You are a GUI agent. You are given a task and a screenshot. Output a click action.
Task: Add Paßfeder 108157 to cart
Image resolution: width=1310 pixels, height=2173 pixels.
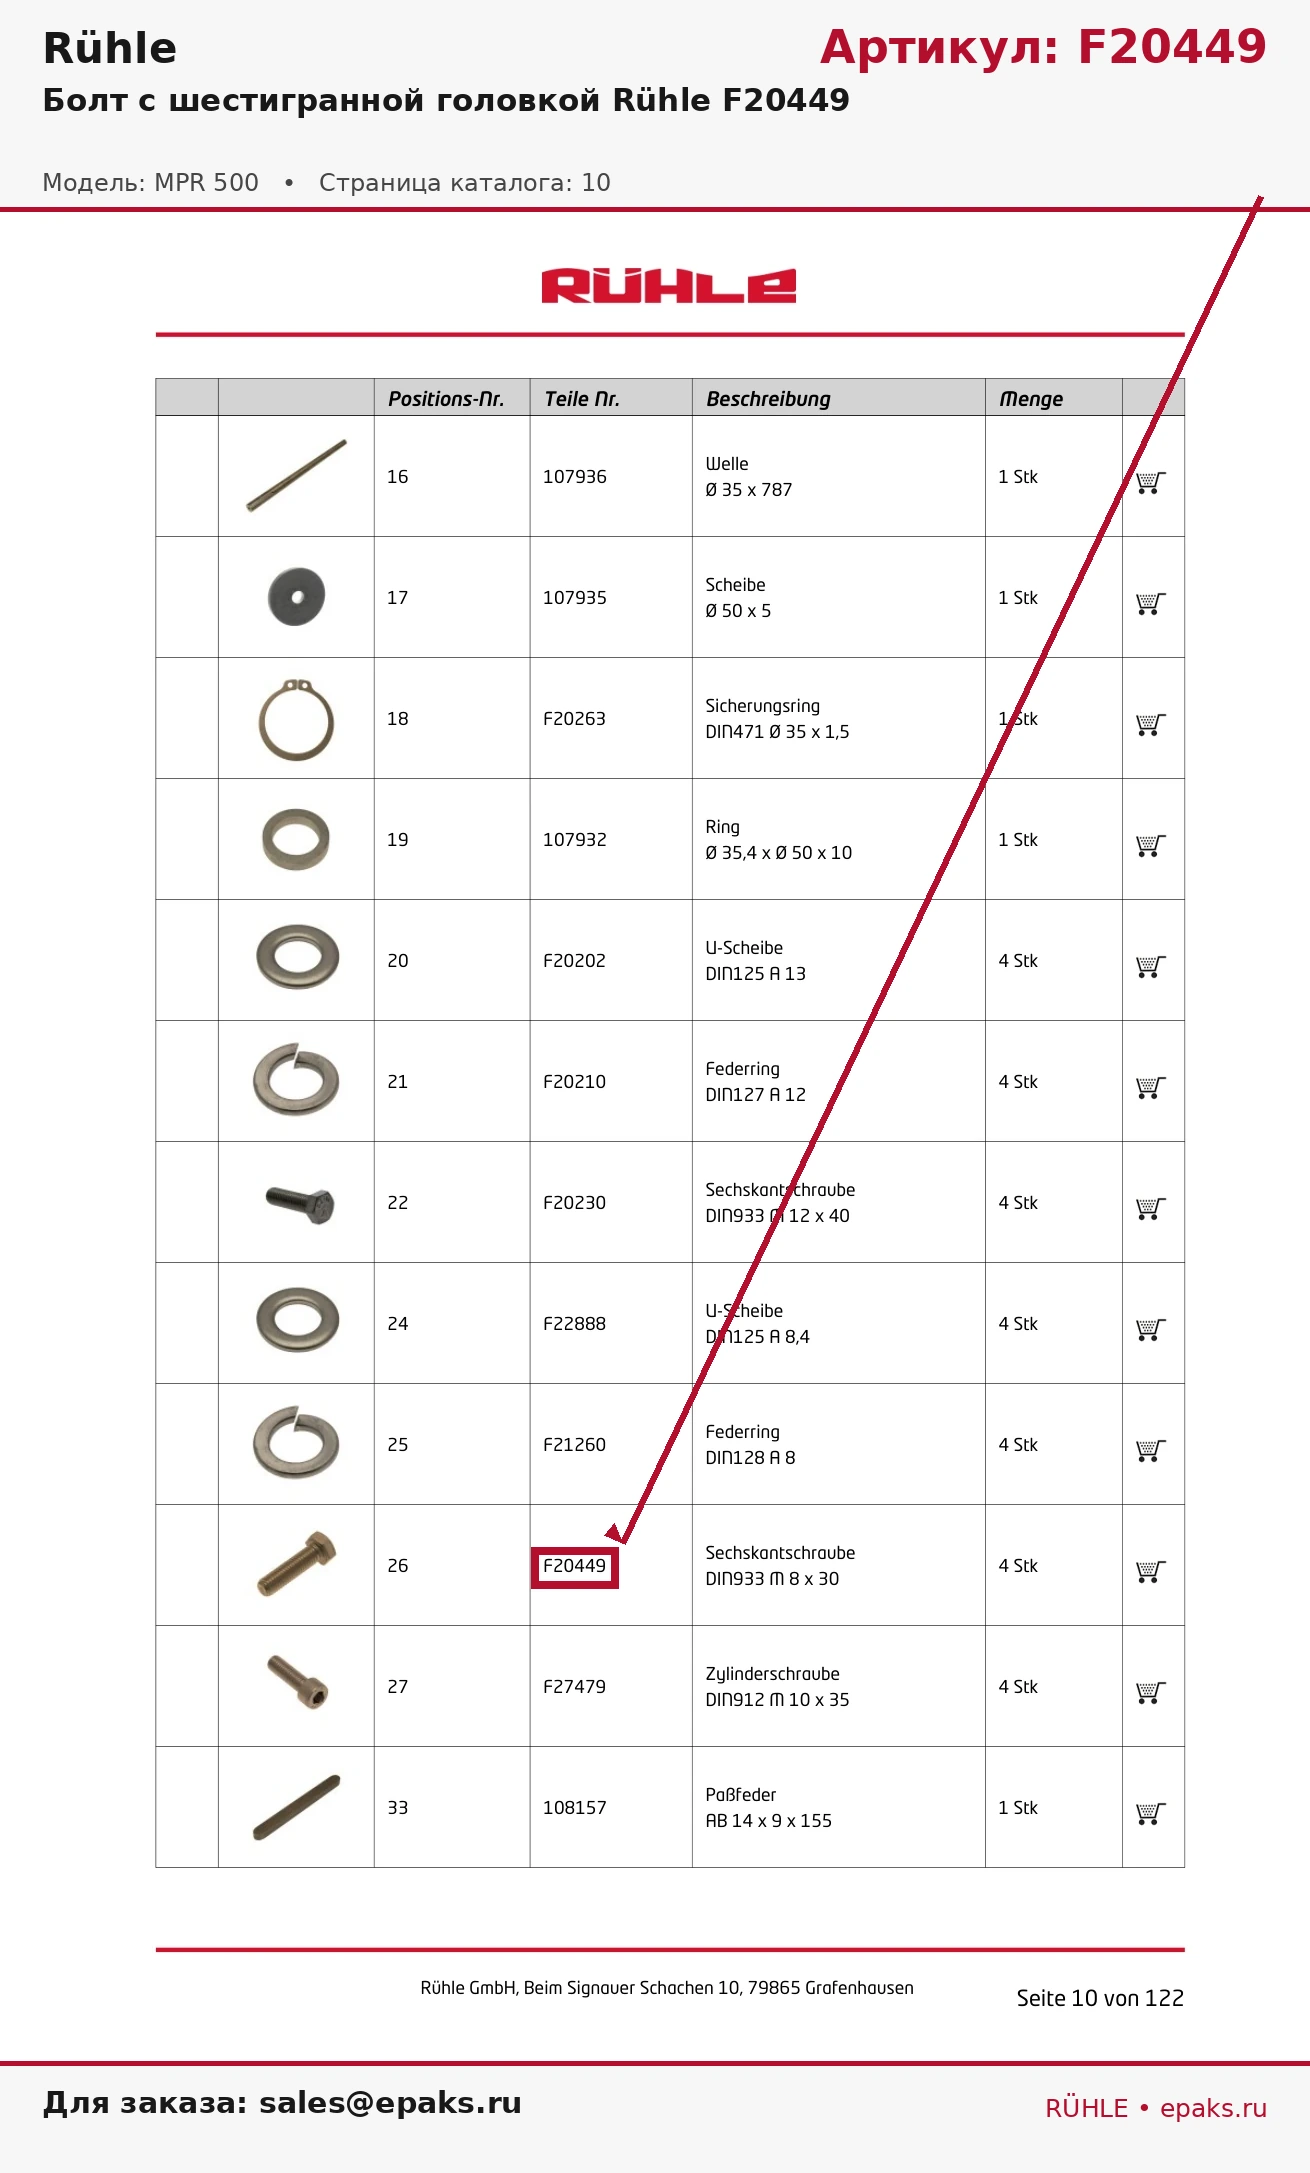tap(1151, 1813)
